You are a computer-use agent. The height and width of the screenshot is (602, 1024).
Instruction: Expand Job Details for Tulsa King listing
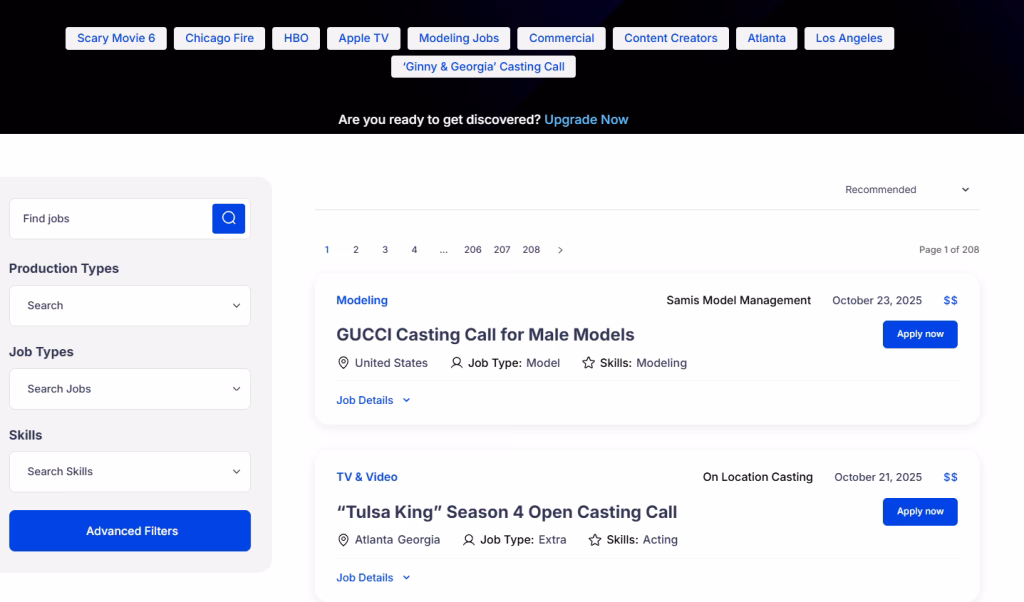(373, 578)
